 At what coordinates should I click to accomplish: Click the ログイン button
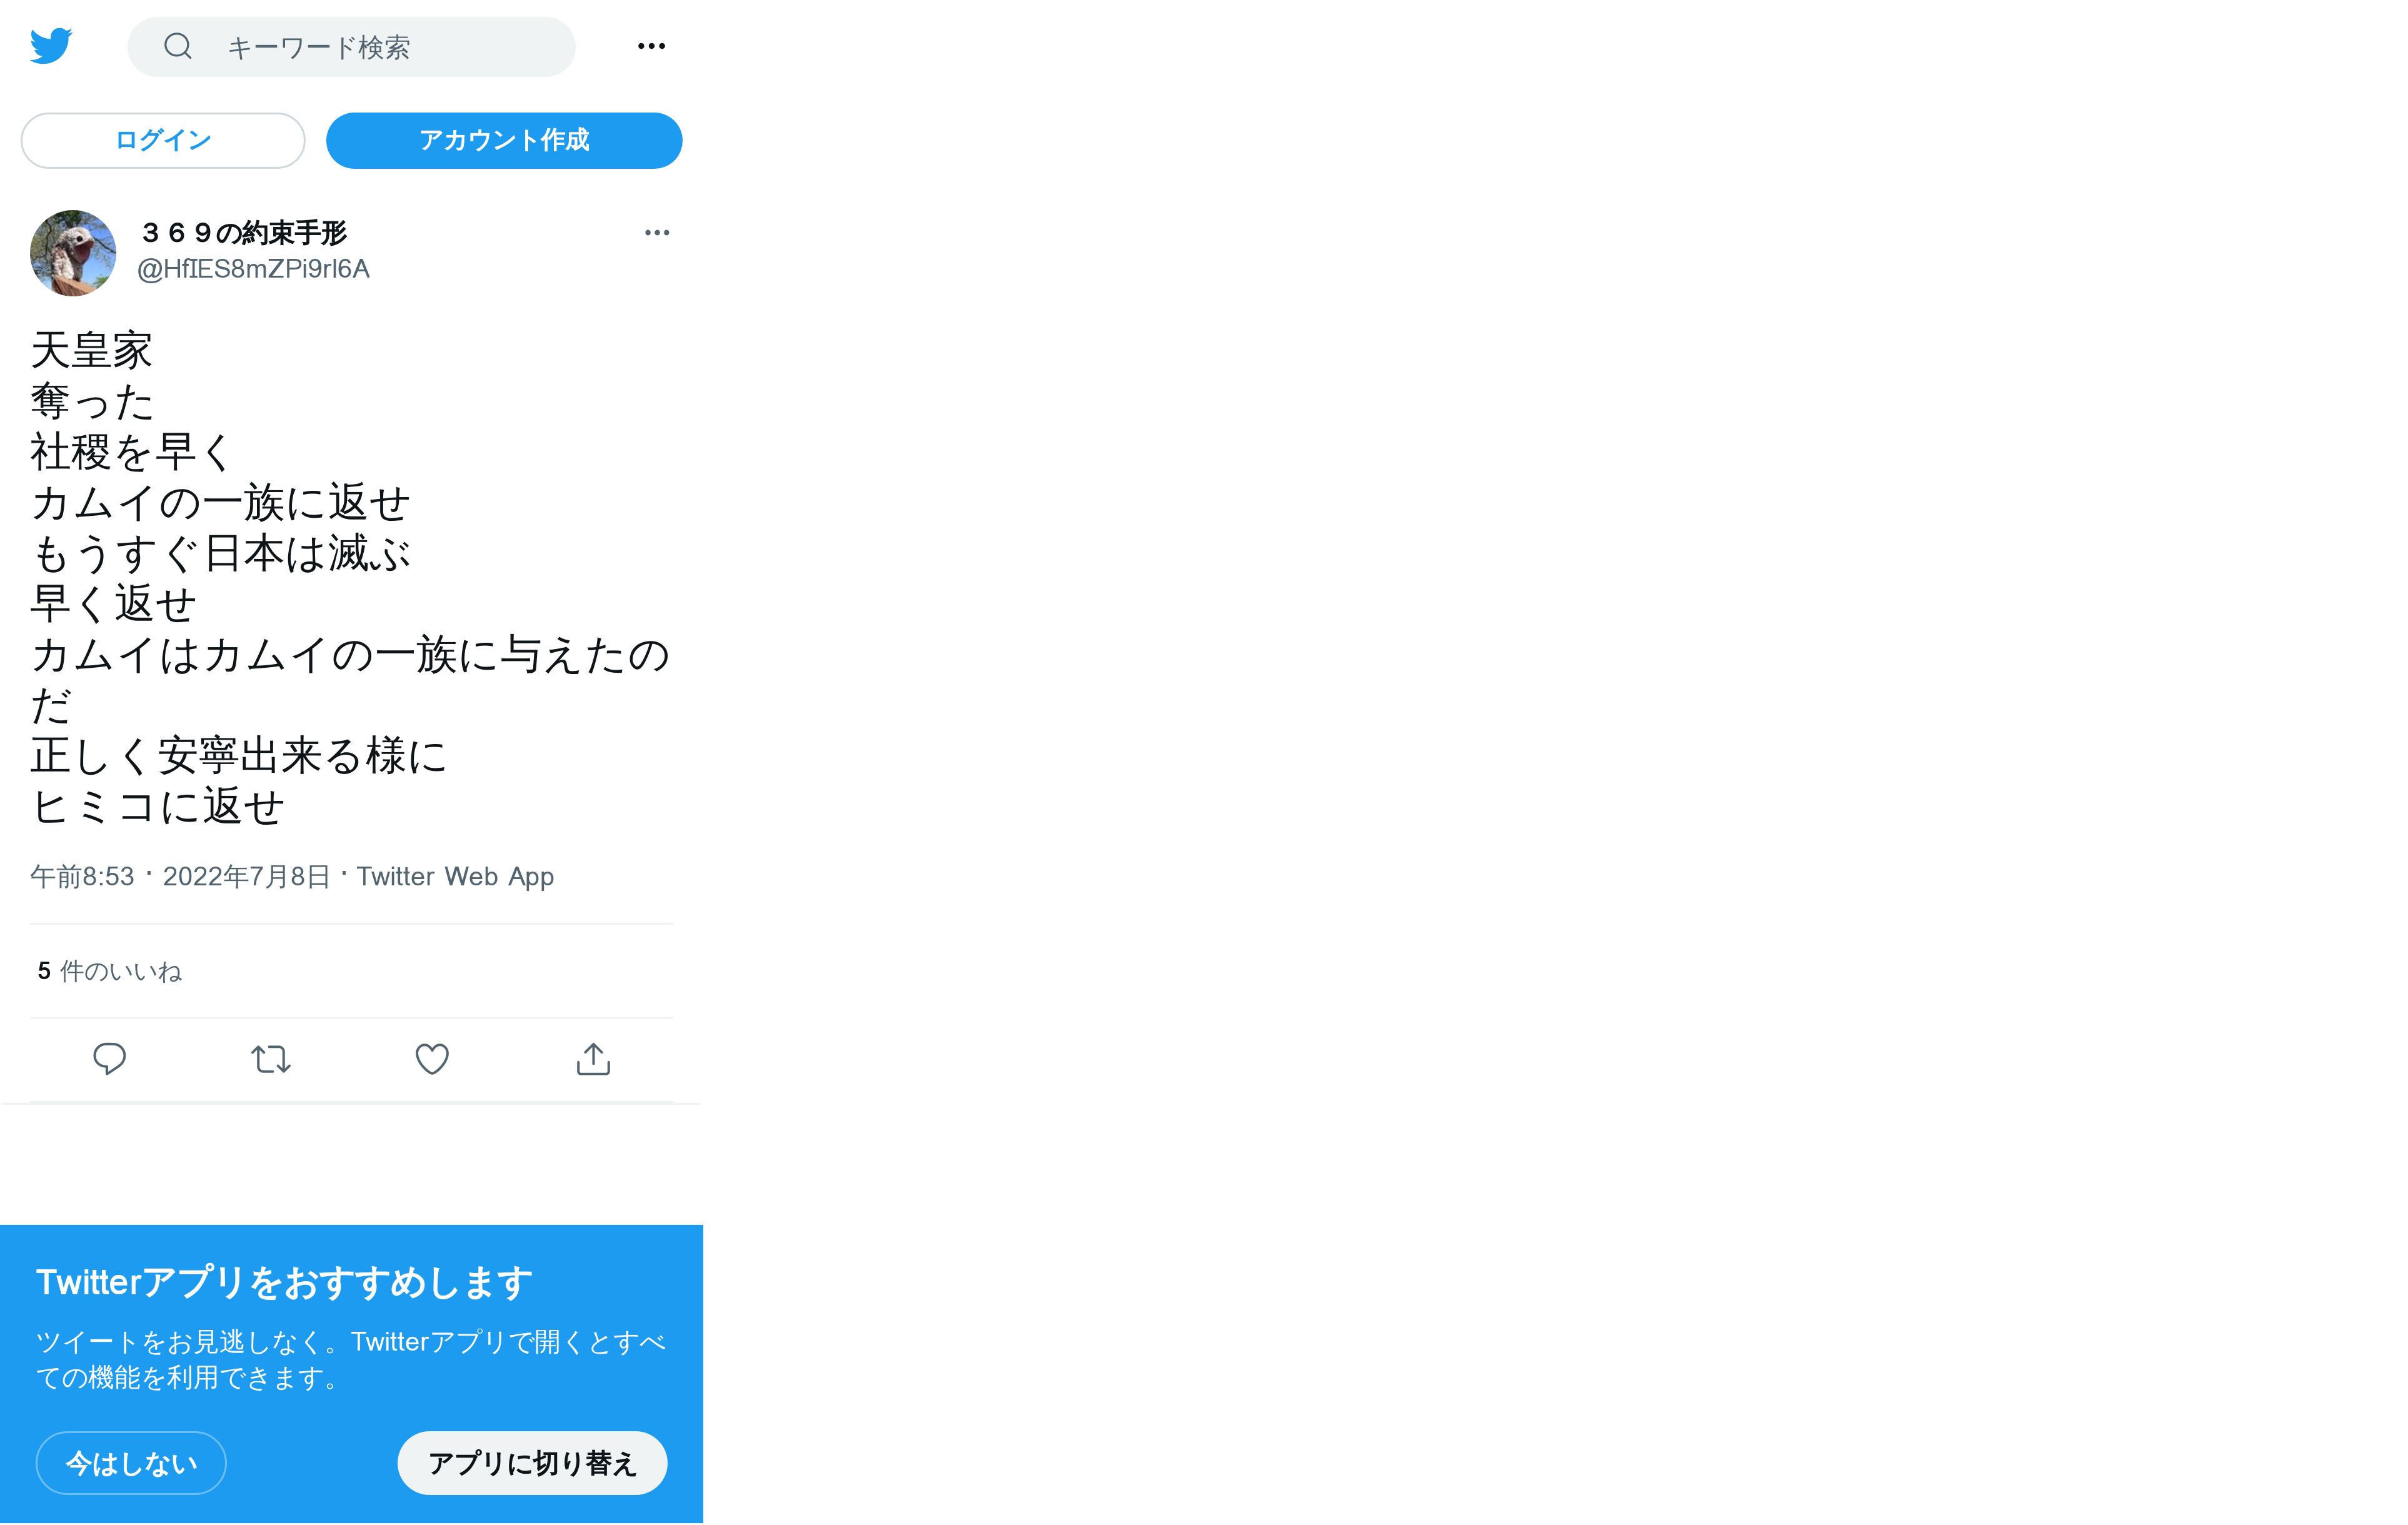point(163,141)
